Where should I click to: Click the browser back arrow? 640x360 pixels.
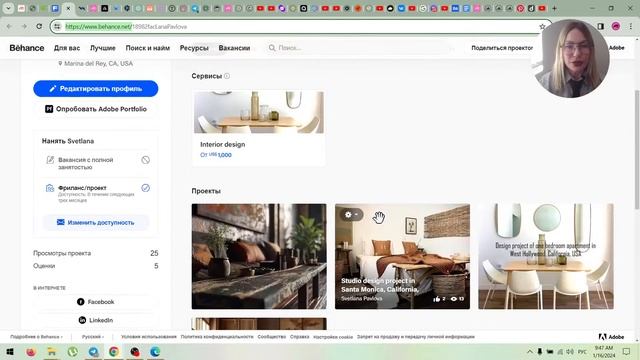coord(9,27)
